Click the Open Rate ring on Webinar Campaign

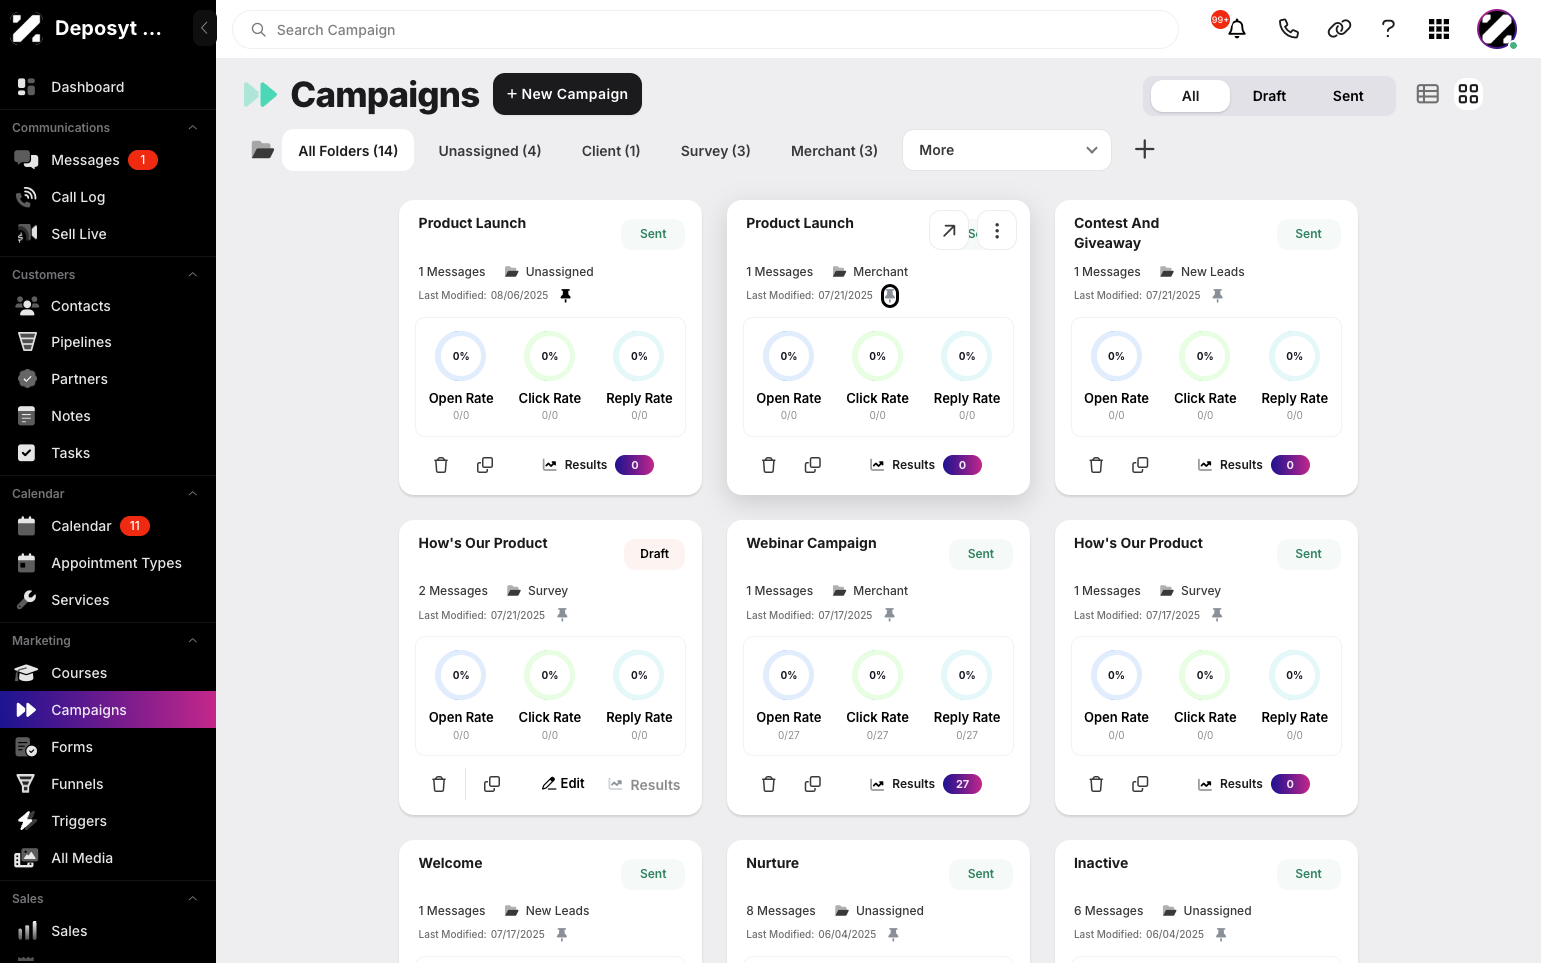point(789,676)
